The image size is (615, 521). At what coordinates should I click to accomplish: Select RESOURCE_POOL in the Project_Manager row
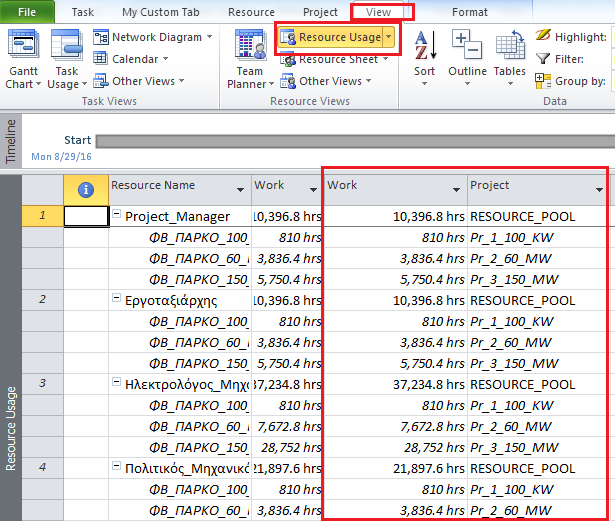point(537,216)
